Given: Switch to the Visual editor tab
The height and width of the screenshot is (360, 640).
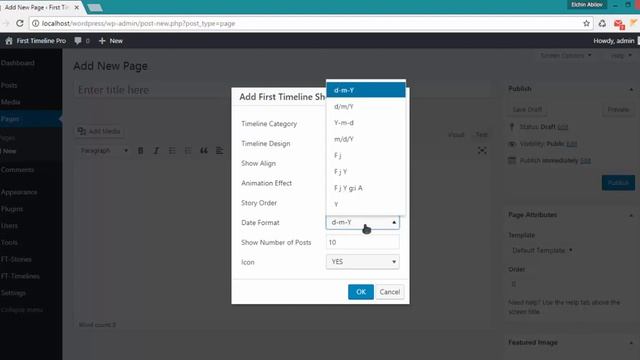Looking at the screenshot, I should point(456,135).
